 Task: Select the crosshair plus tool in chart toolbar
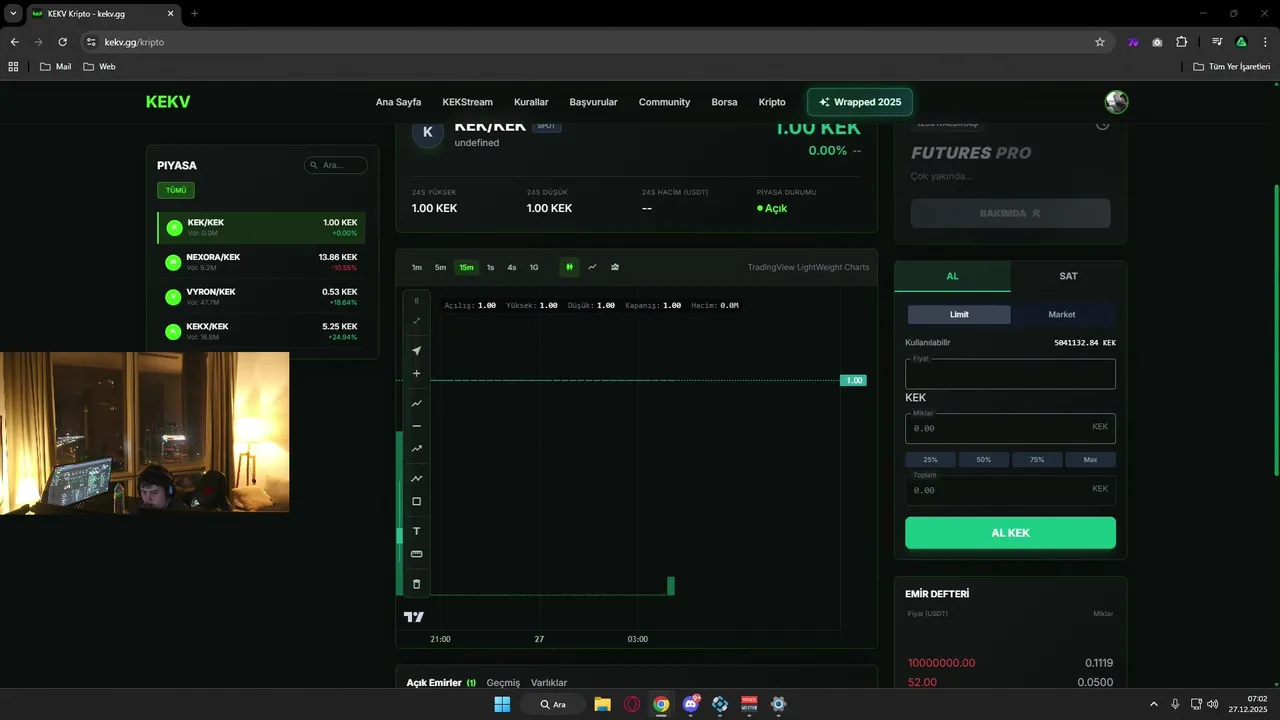coord(417,374)
